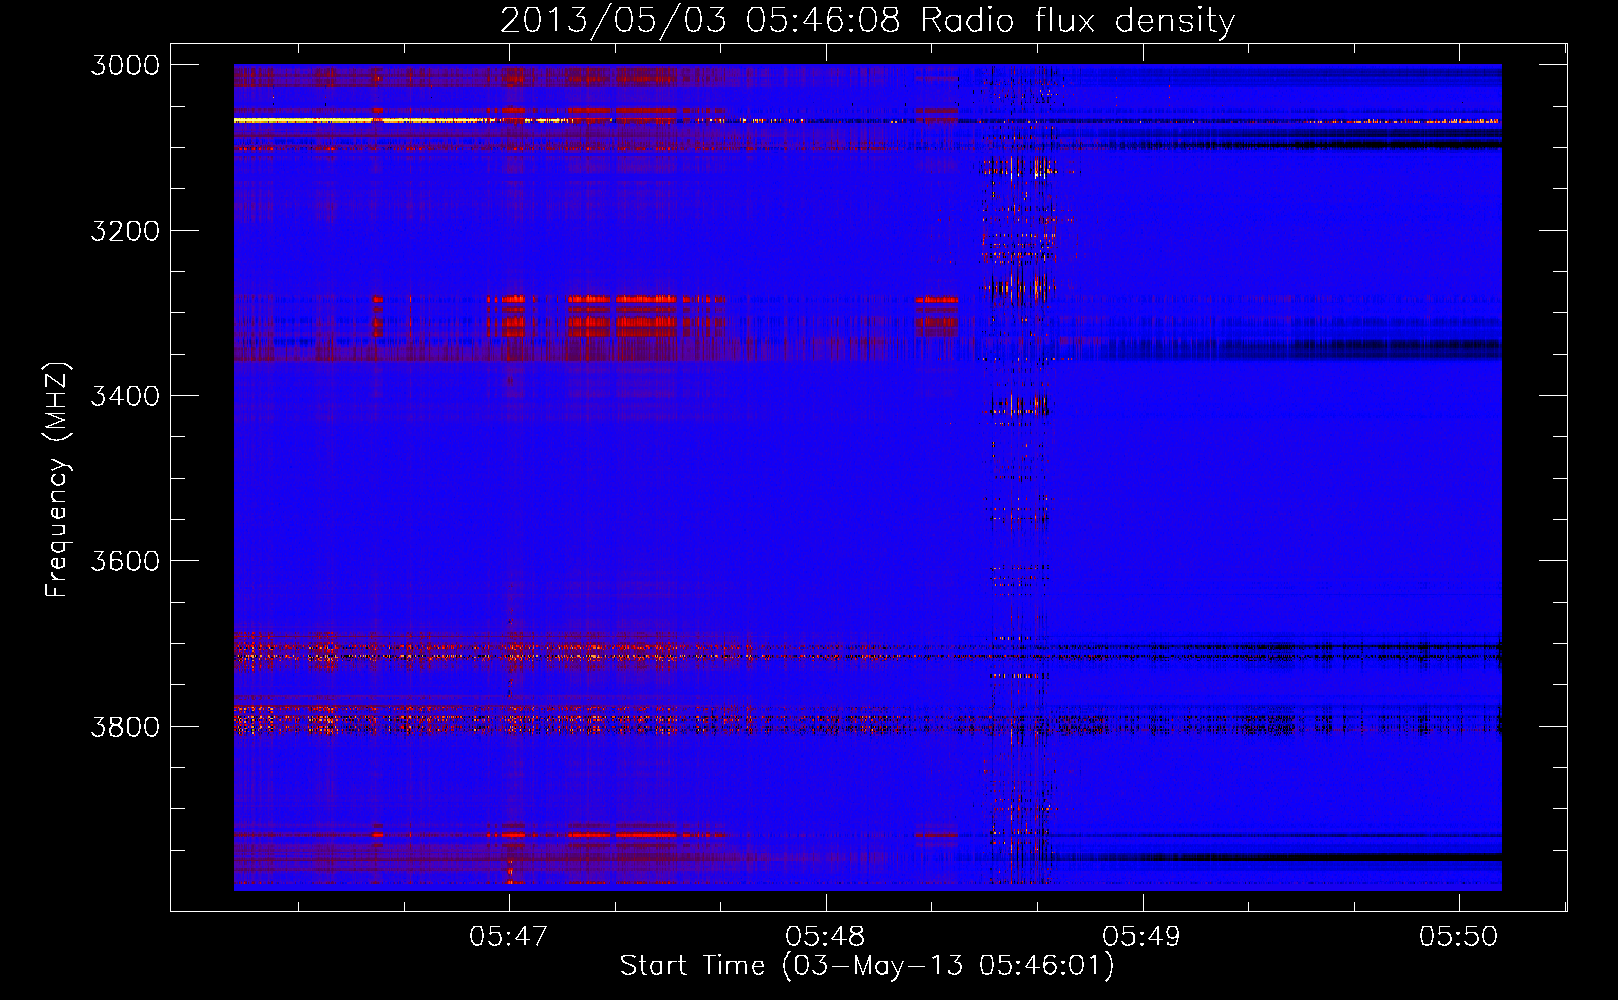Viewport: 1618px width, 1000px height.
Task: Click the 05:50 time tick label
Action: click(1459, 936)
